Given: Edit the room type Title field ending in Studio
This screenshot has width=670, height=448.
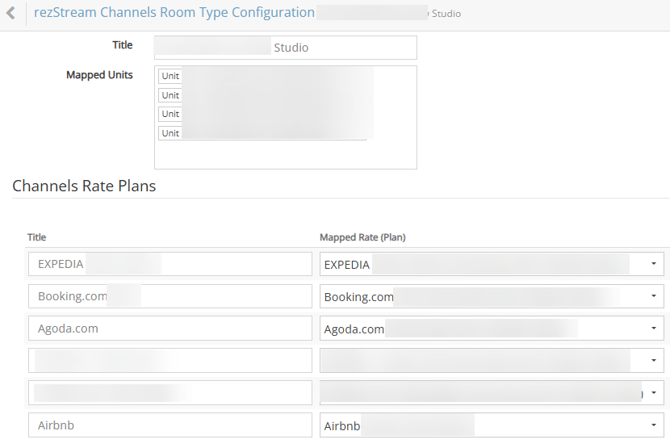Looking at the screenshot, I should pos(285,47).
